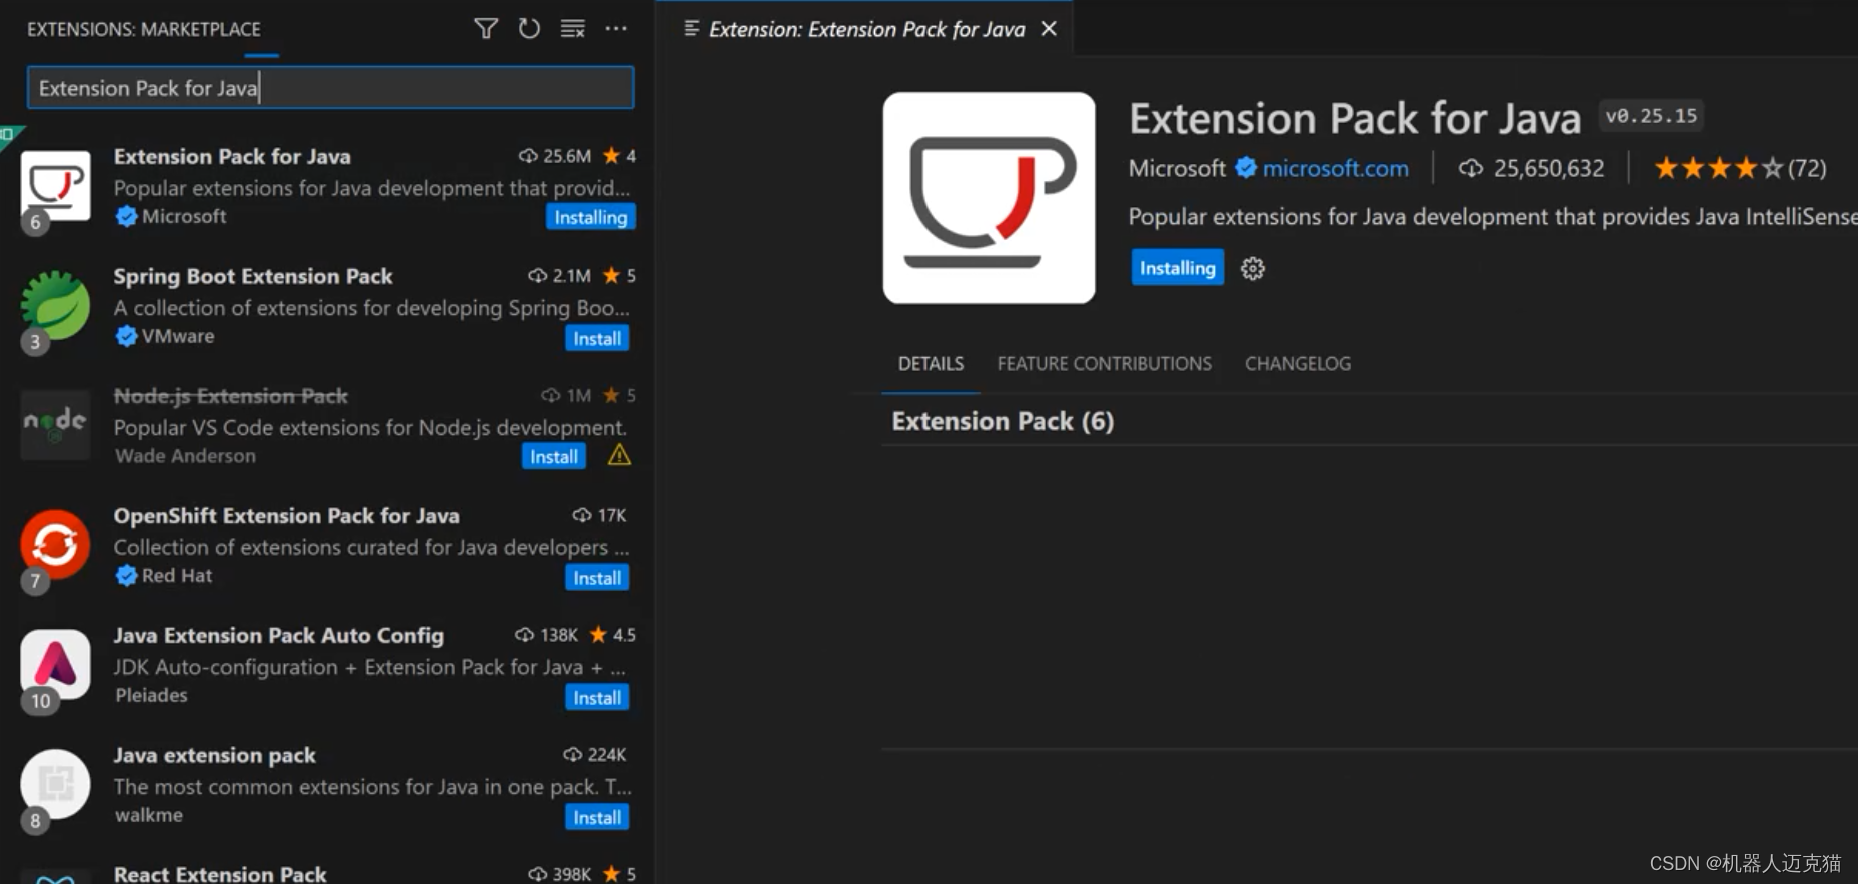The width and height of the screenshot is (1858, 884).
Task: Clear extensions search results icon
Action: click(572, 29)
